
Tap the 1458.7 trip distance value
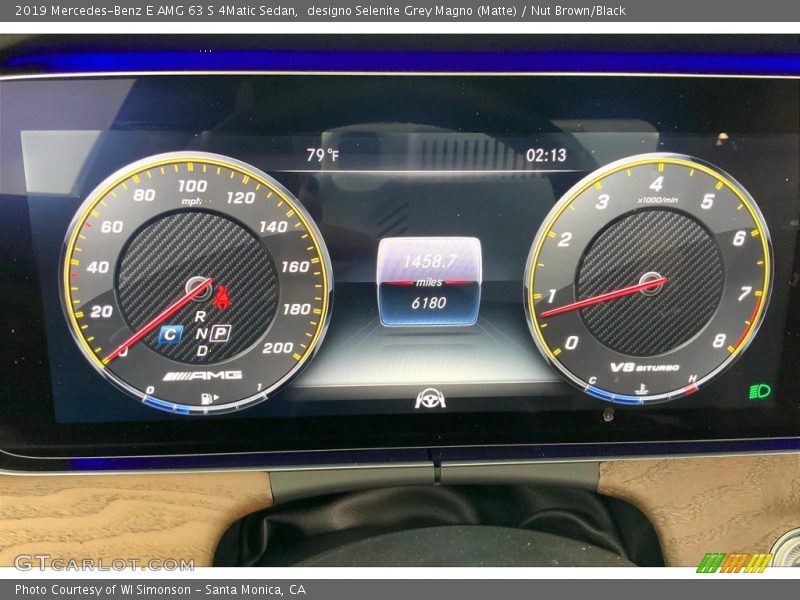[x=430, y=262]
